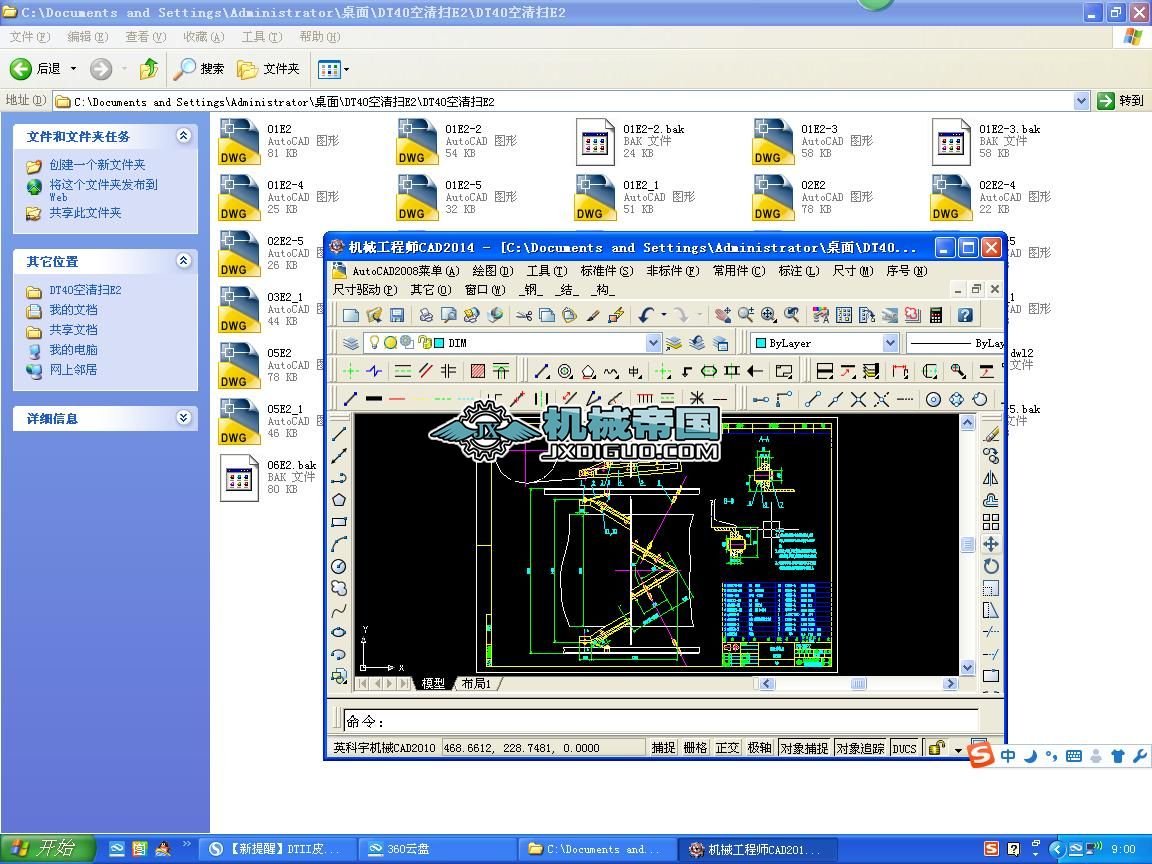This screenshot has height=864, width=1152.
Task: Toggle 正交 (Ortho) mode in status bar
Action: (727, 748)
